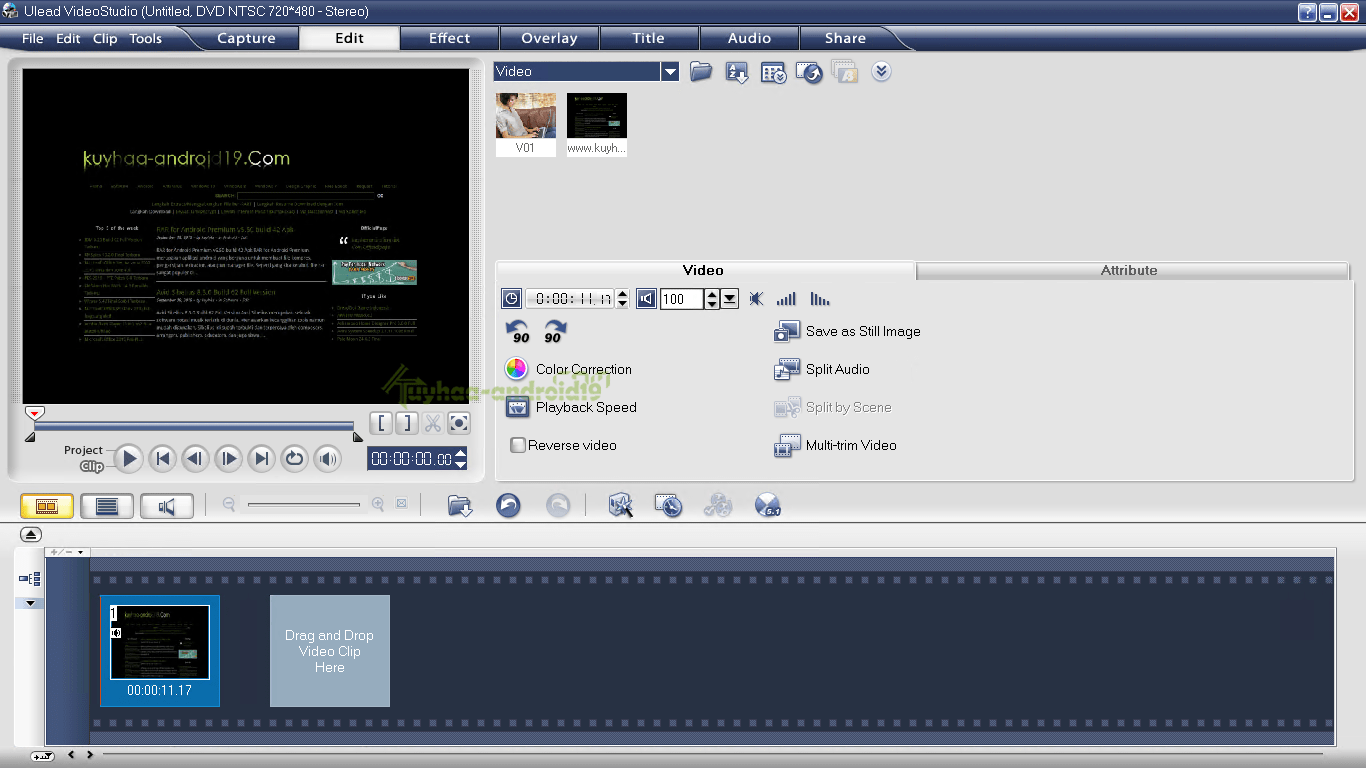The image size is (1366, 768).
Task: Open the Library Manager icon
Action: 773,72
